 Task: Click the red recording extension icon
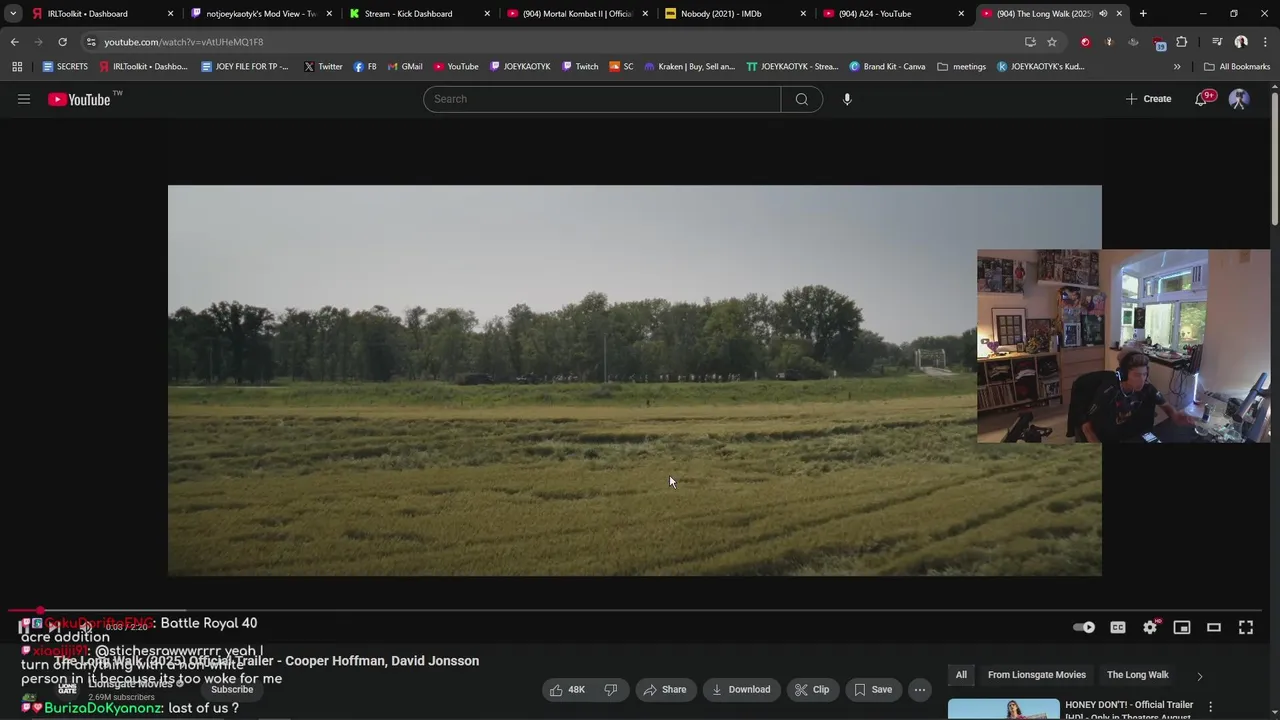coord(1085,42)
